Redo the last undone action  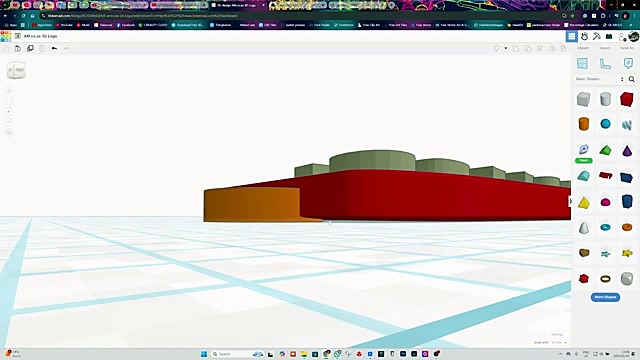pos(66,49)
